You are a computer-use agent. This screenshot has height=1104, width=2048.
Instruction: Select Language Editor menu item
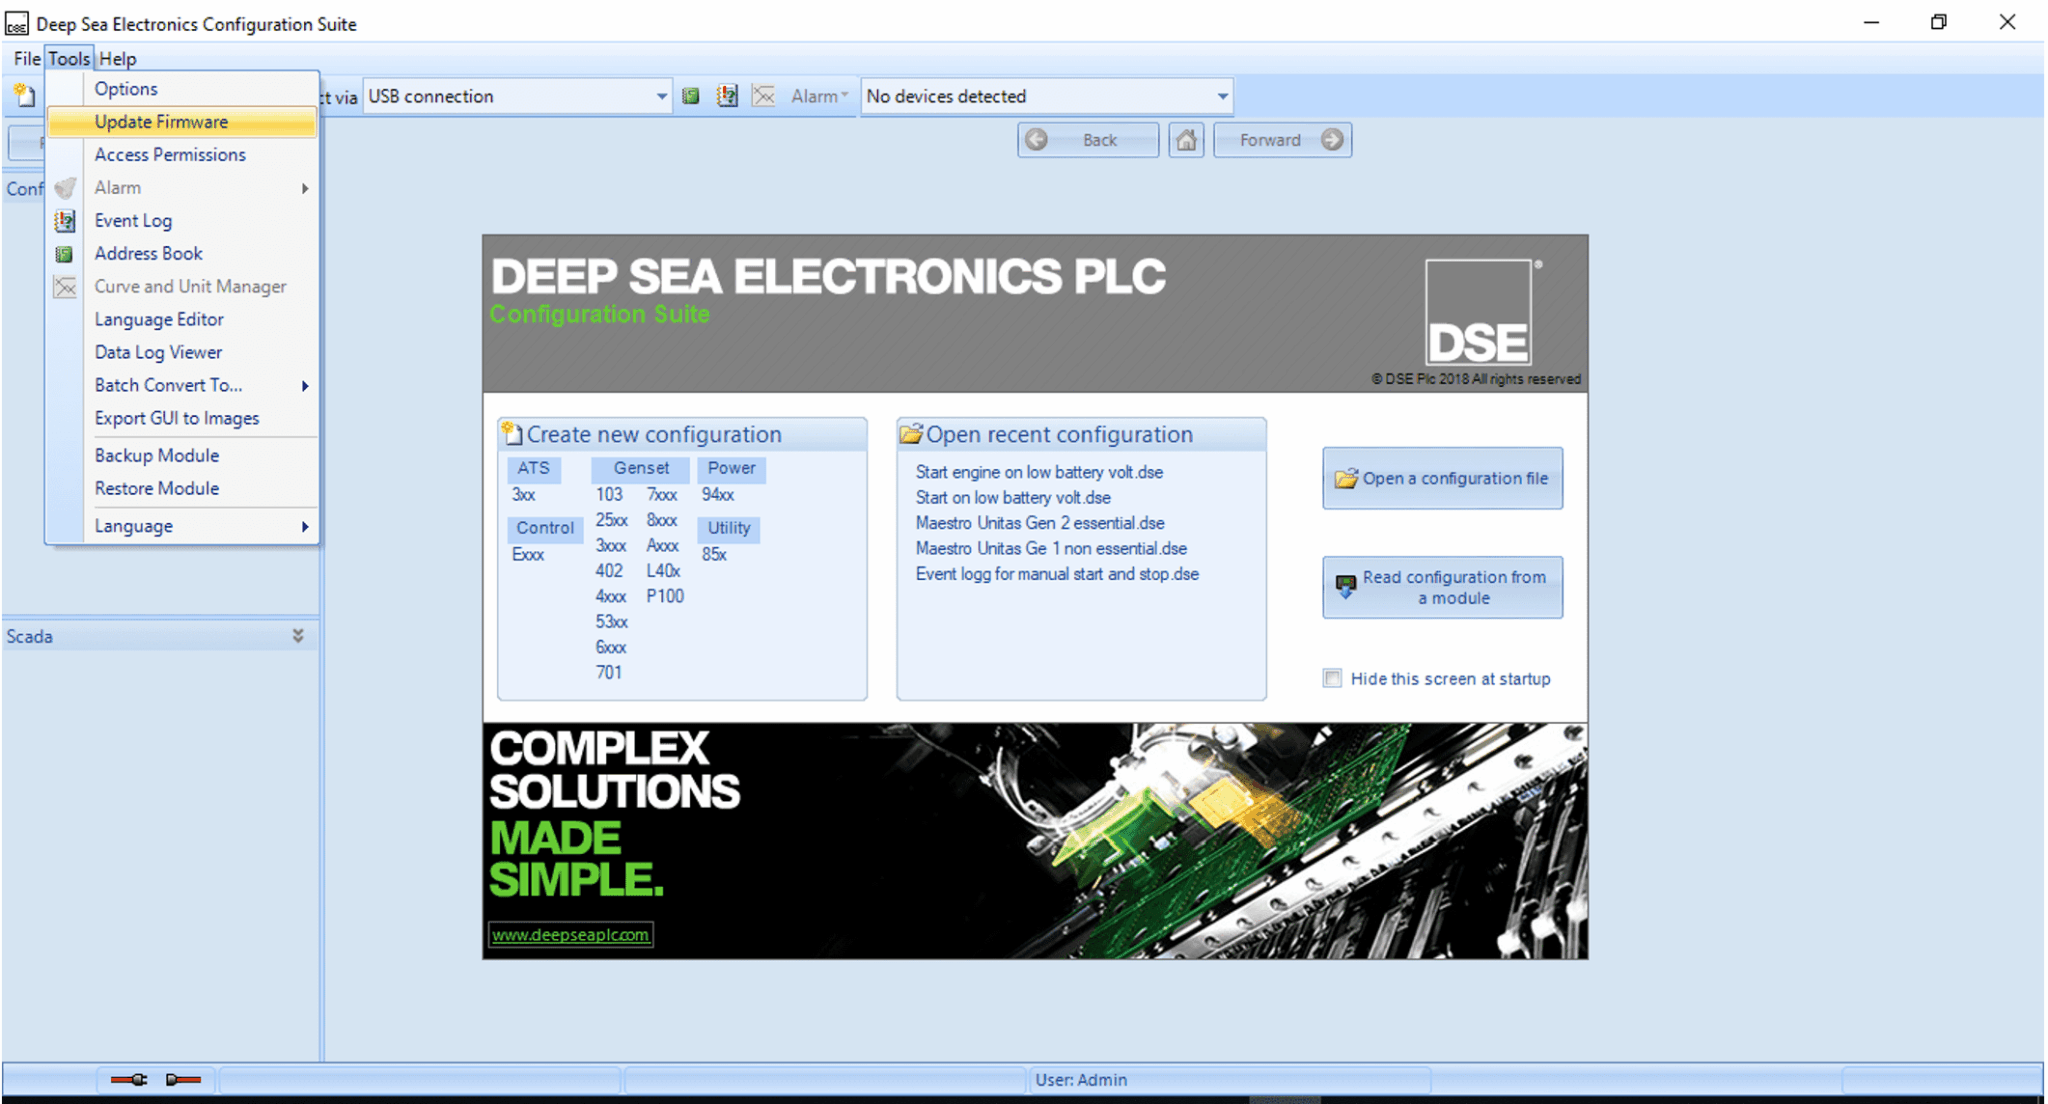(x=182, y=320)
